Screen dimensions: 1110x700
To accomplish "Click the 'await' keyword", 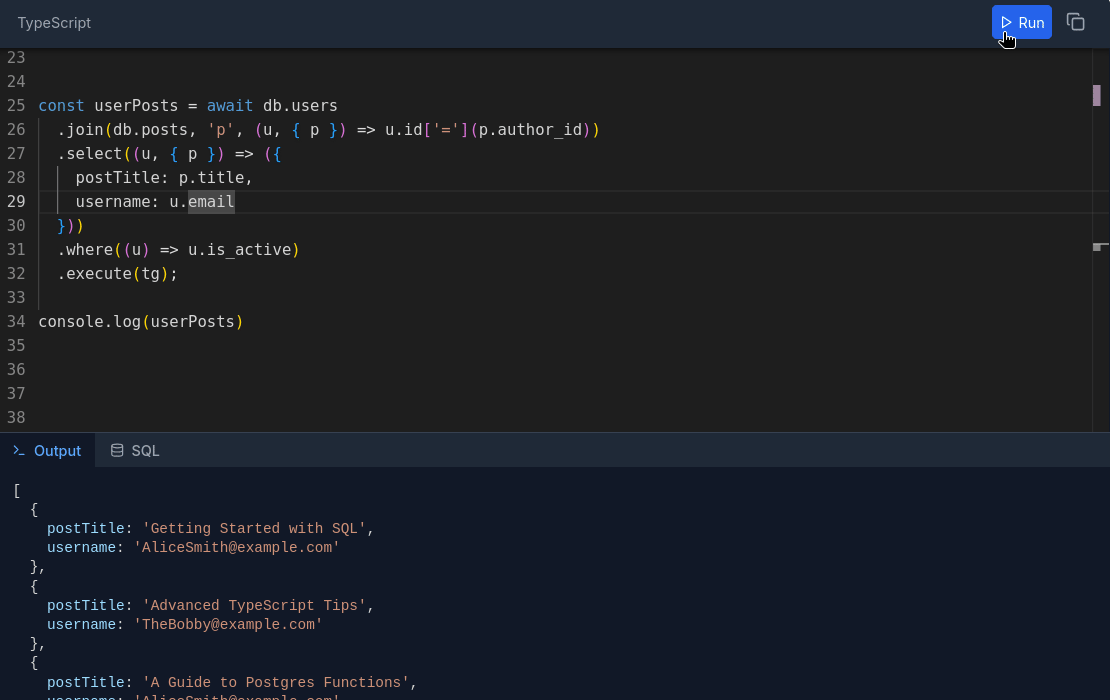I will pyautogui.click(x=229, y=105).
